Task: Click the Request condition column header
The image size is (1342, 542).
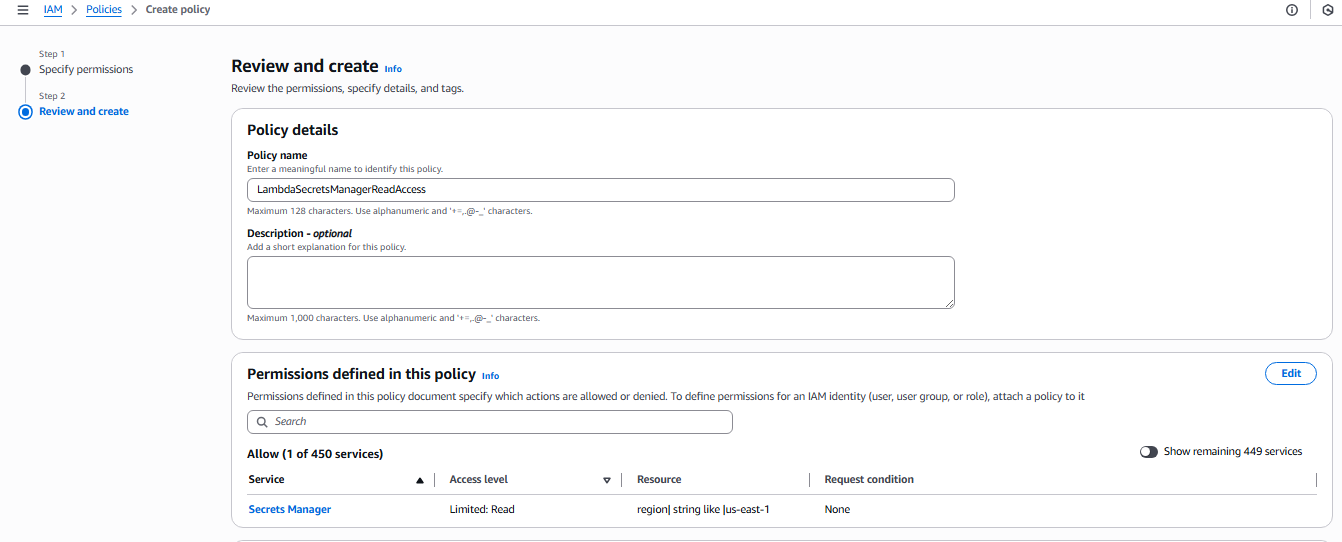Action: click(x=869, y=480)
